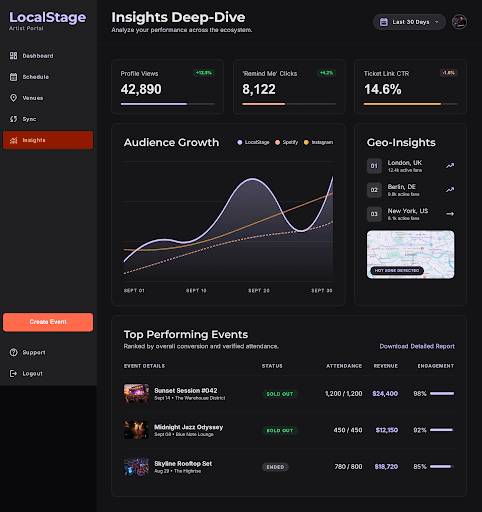
Task: Click the 98% engagement bar for Sunset Session
Action: click(x=442, y=393)
